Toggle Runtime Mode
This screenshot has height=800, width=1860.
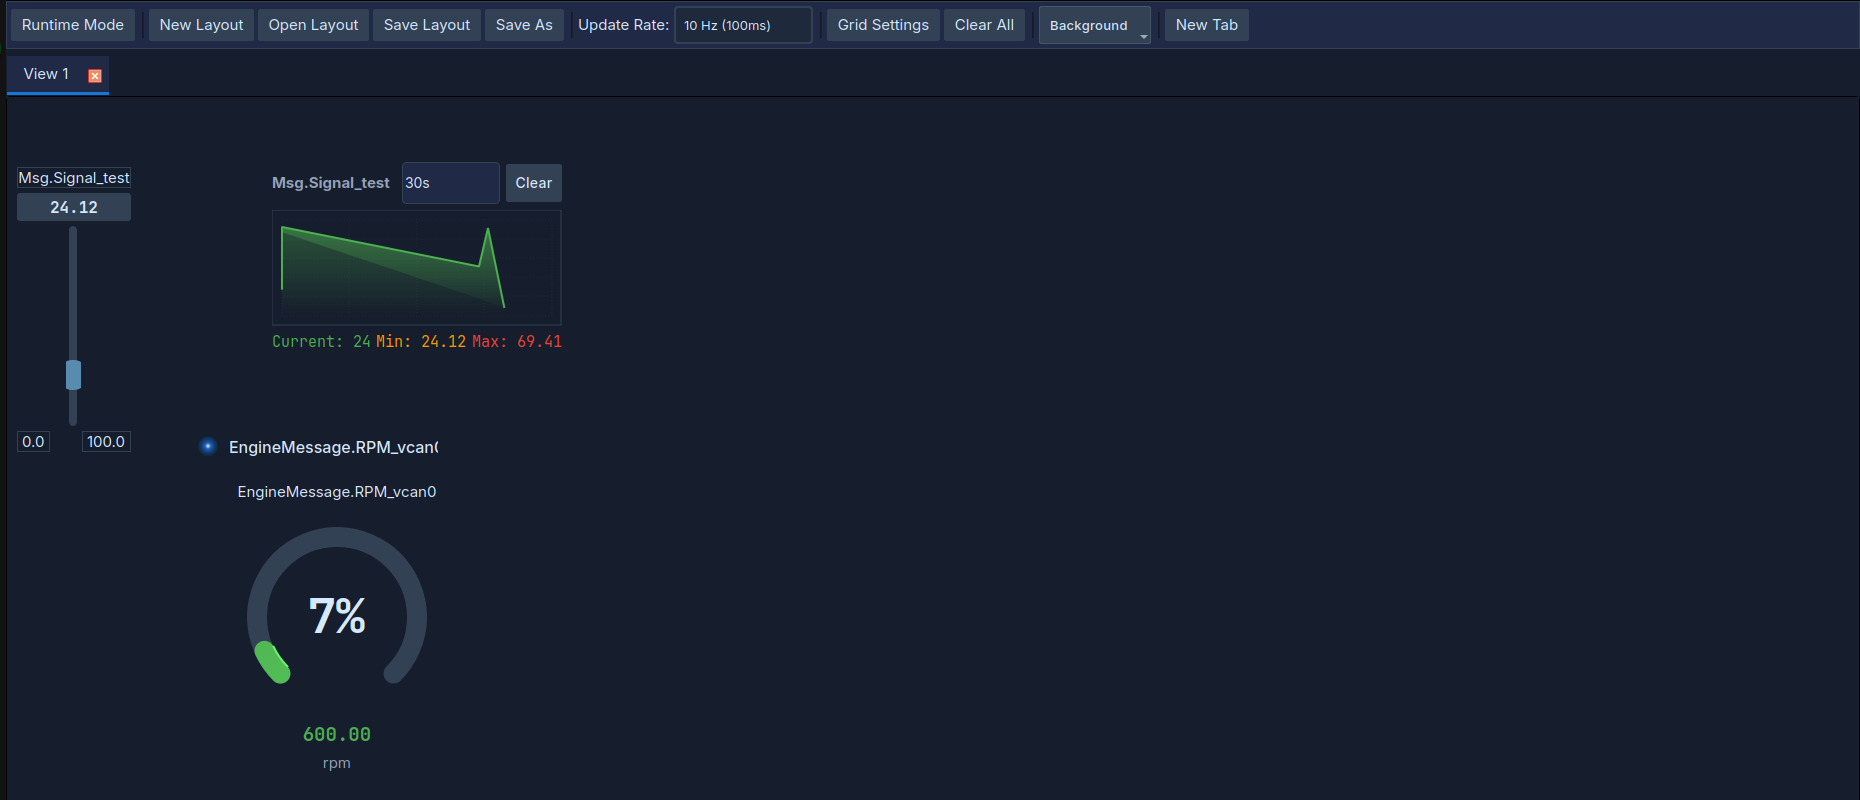[73, 25]
